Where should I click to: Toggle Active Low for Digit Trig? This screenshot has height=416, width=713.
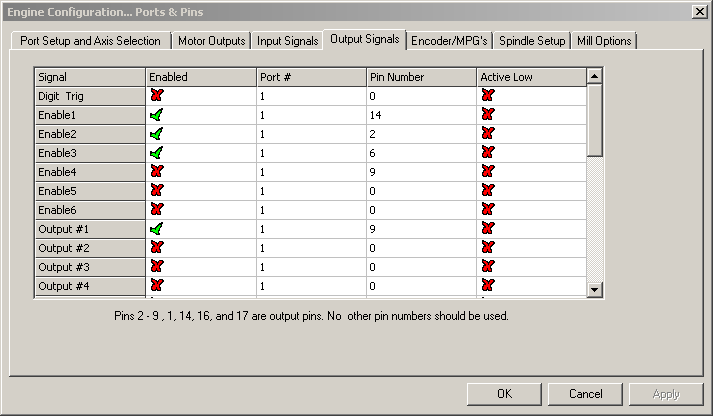pos(488,96)
